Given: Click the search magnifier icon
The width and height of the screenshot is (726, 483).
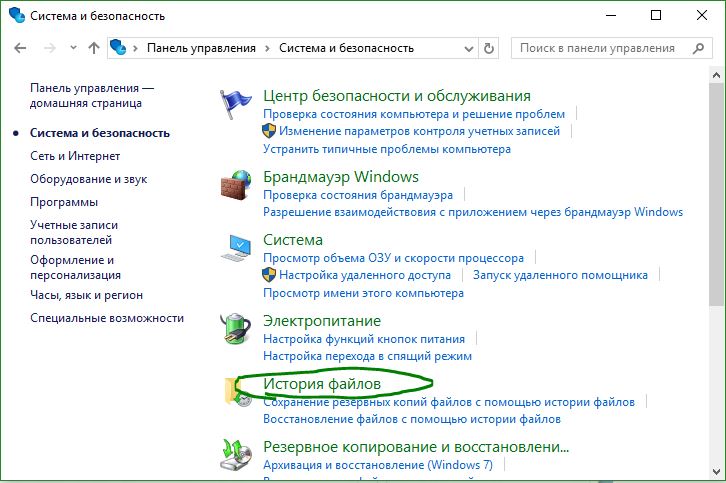Looking at the screenshot, I should point(698,48).
